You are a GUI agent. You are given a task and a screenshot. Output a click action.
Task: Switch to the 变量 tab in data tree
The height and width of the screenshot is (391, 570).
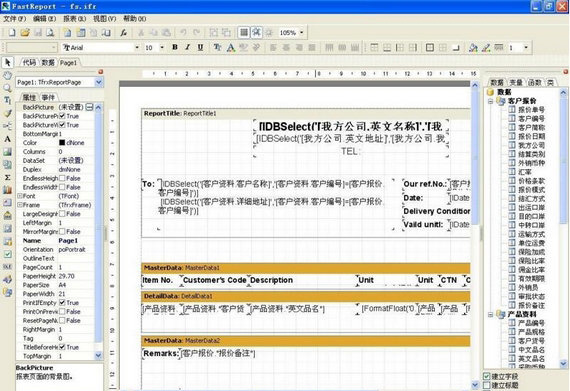(x=516, y=83)
